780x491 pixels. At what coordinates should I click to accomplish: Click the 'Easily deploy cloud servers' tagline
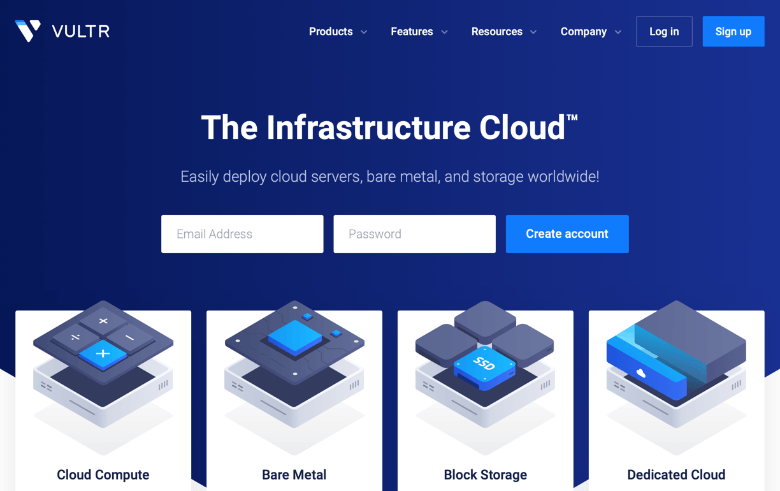[390, 177]
